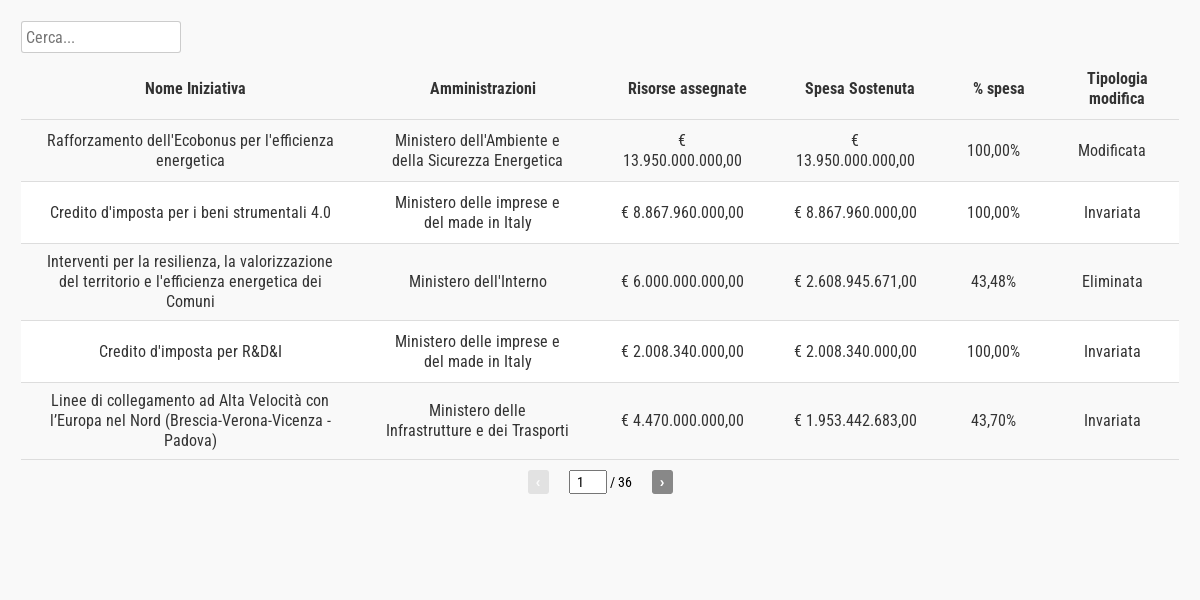Click Interventi per la resilienza initiative
The image size is (1200, 600).
[190, 281]
